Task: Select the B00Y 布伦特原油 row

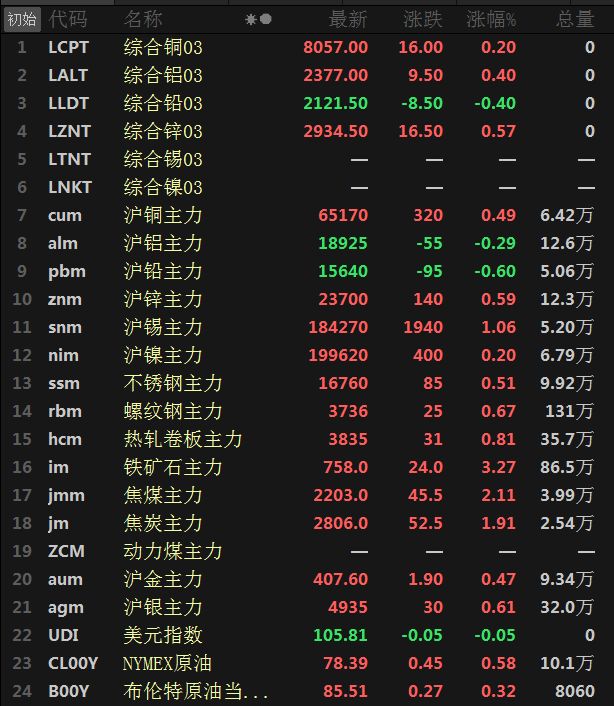Action: click(307, 691)
